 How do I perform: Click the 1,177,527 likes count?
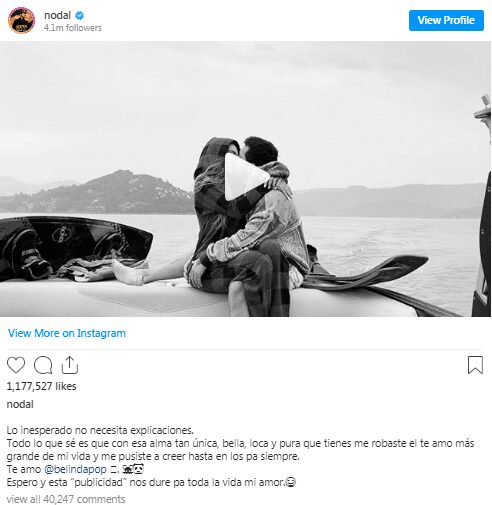click(x=41, y=386)
